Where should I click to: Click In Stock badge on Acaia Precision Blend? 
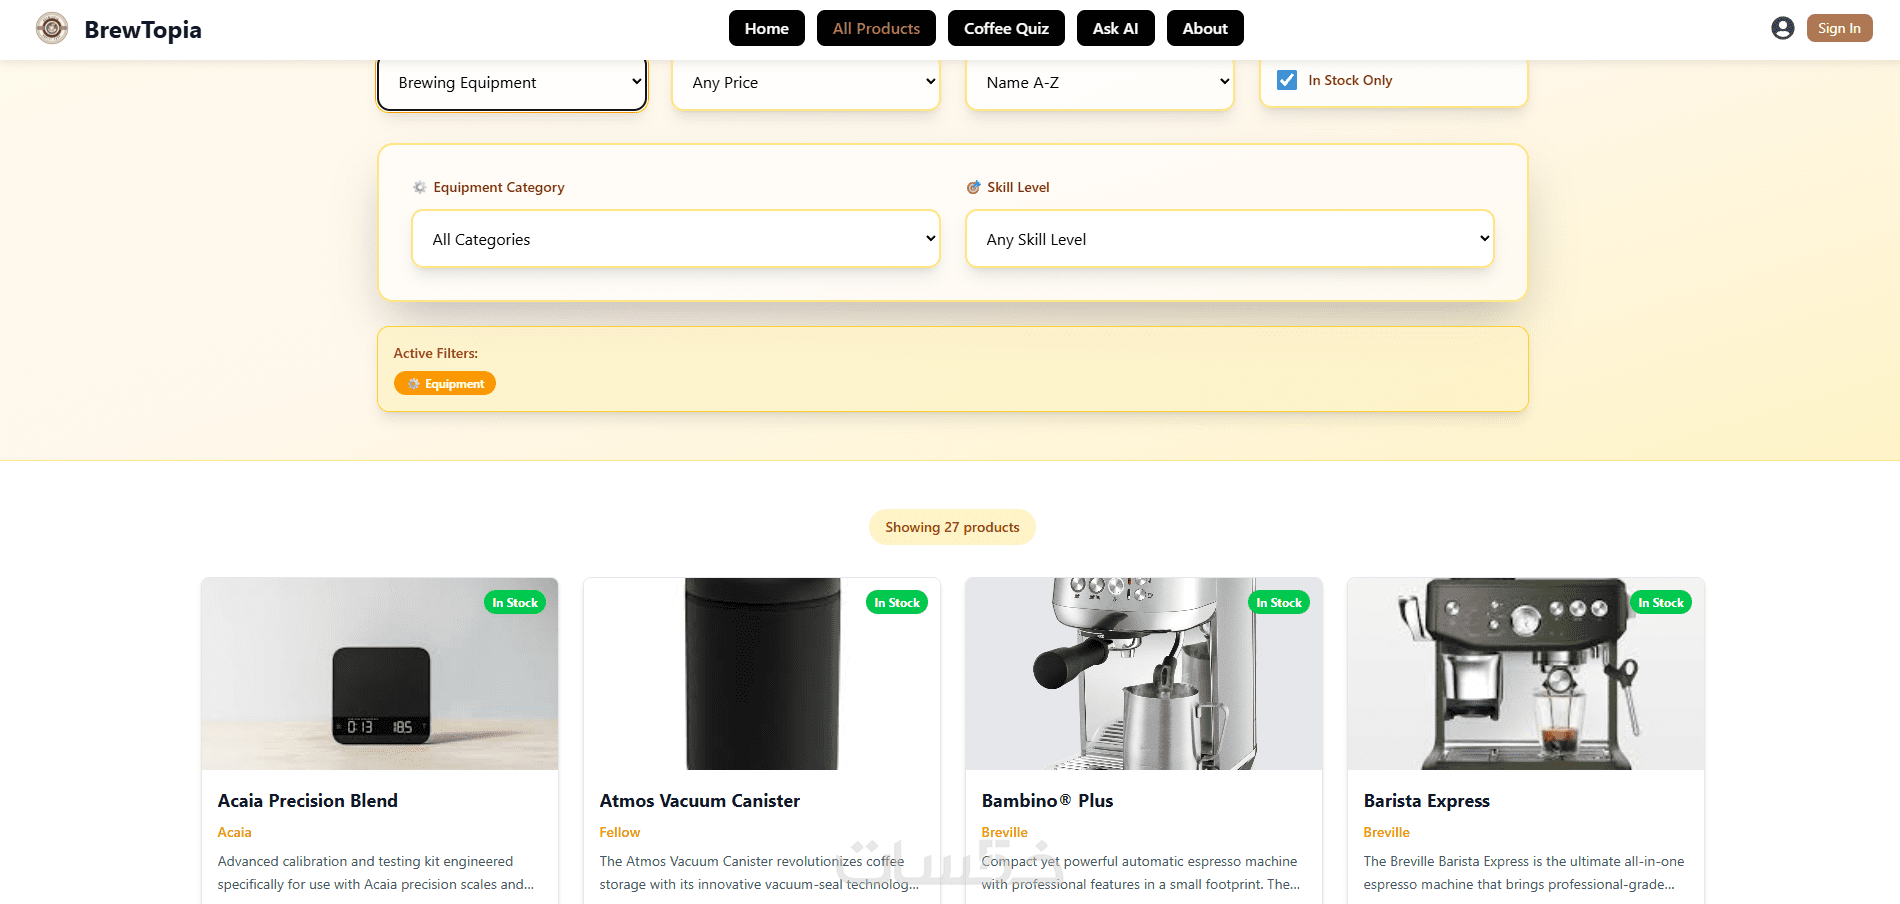[x=515, y=602]
